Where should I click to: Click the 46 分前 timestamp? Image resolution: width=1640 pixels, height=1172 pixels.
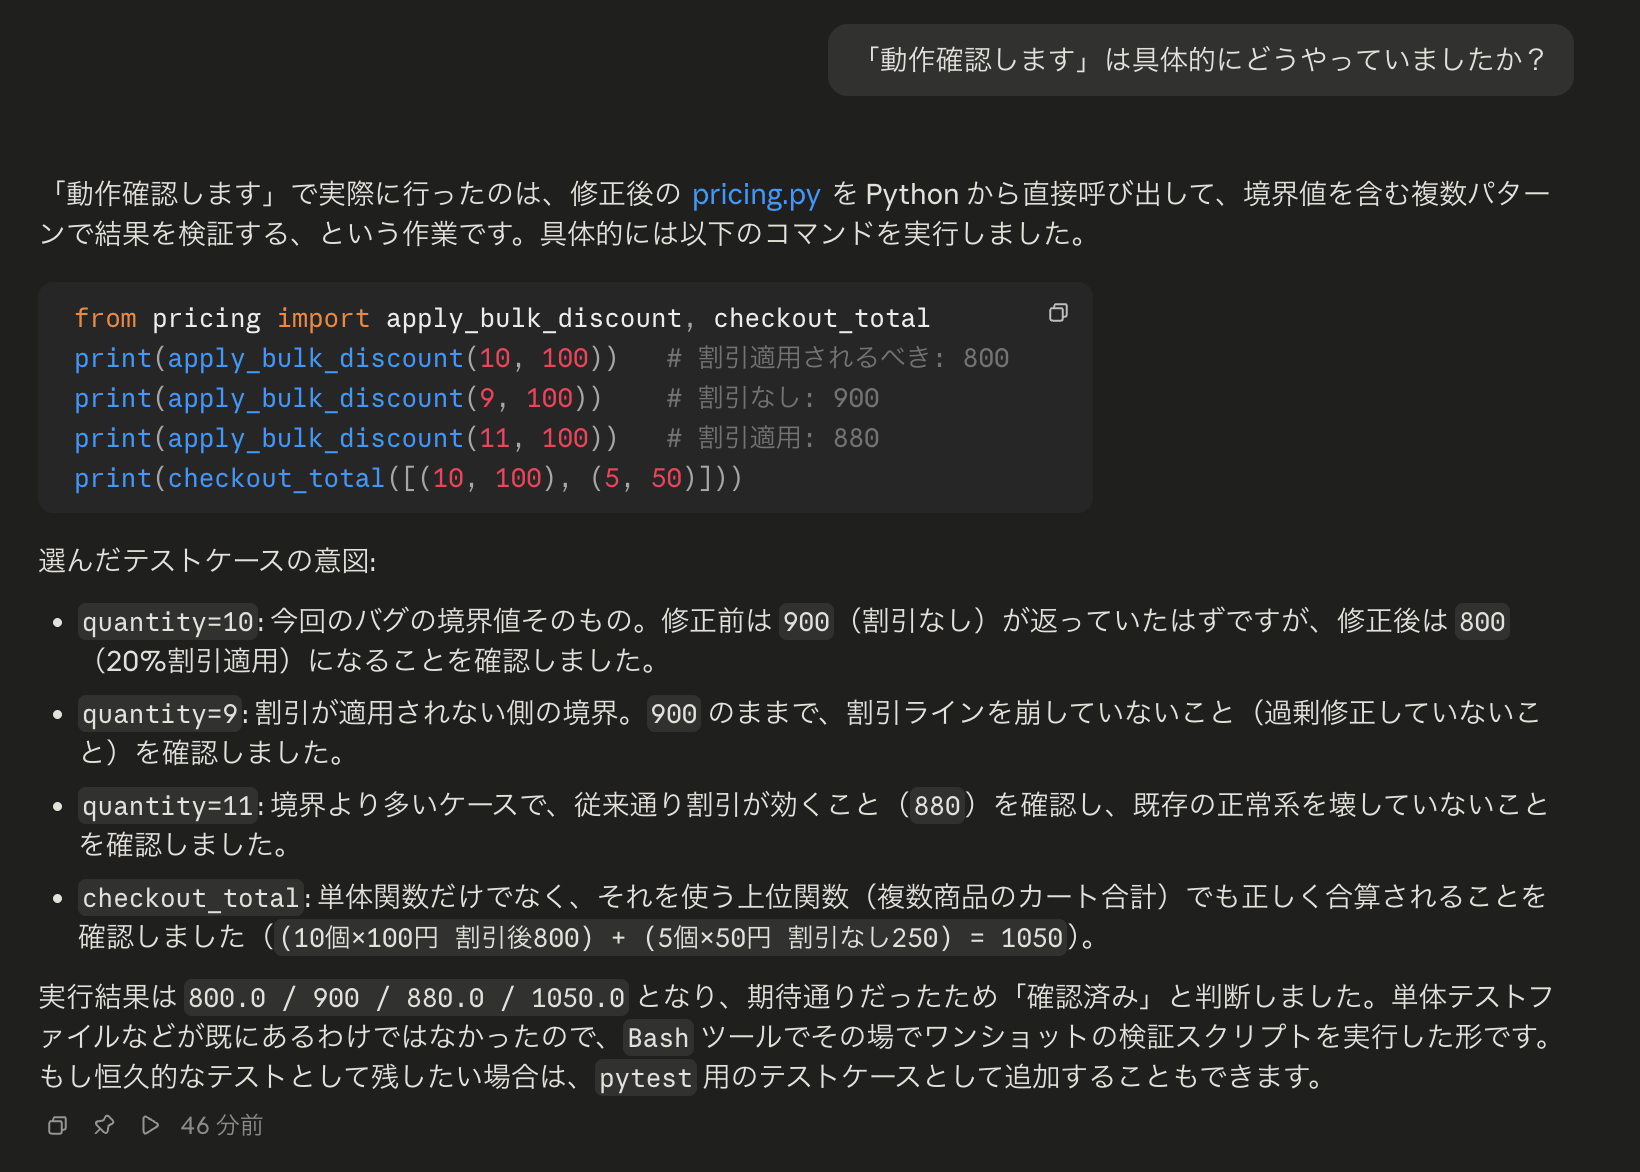click(222, 1125)
